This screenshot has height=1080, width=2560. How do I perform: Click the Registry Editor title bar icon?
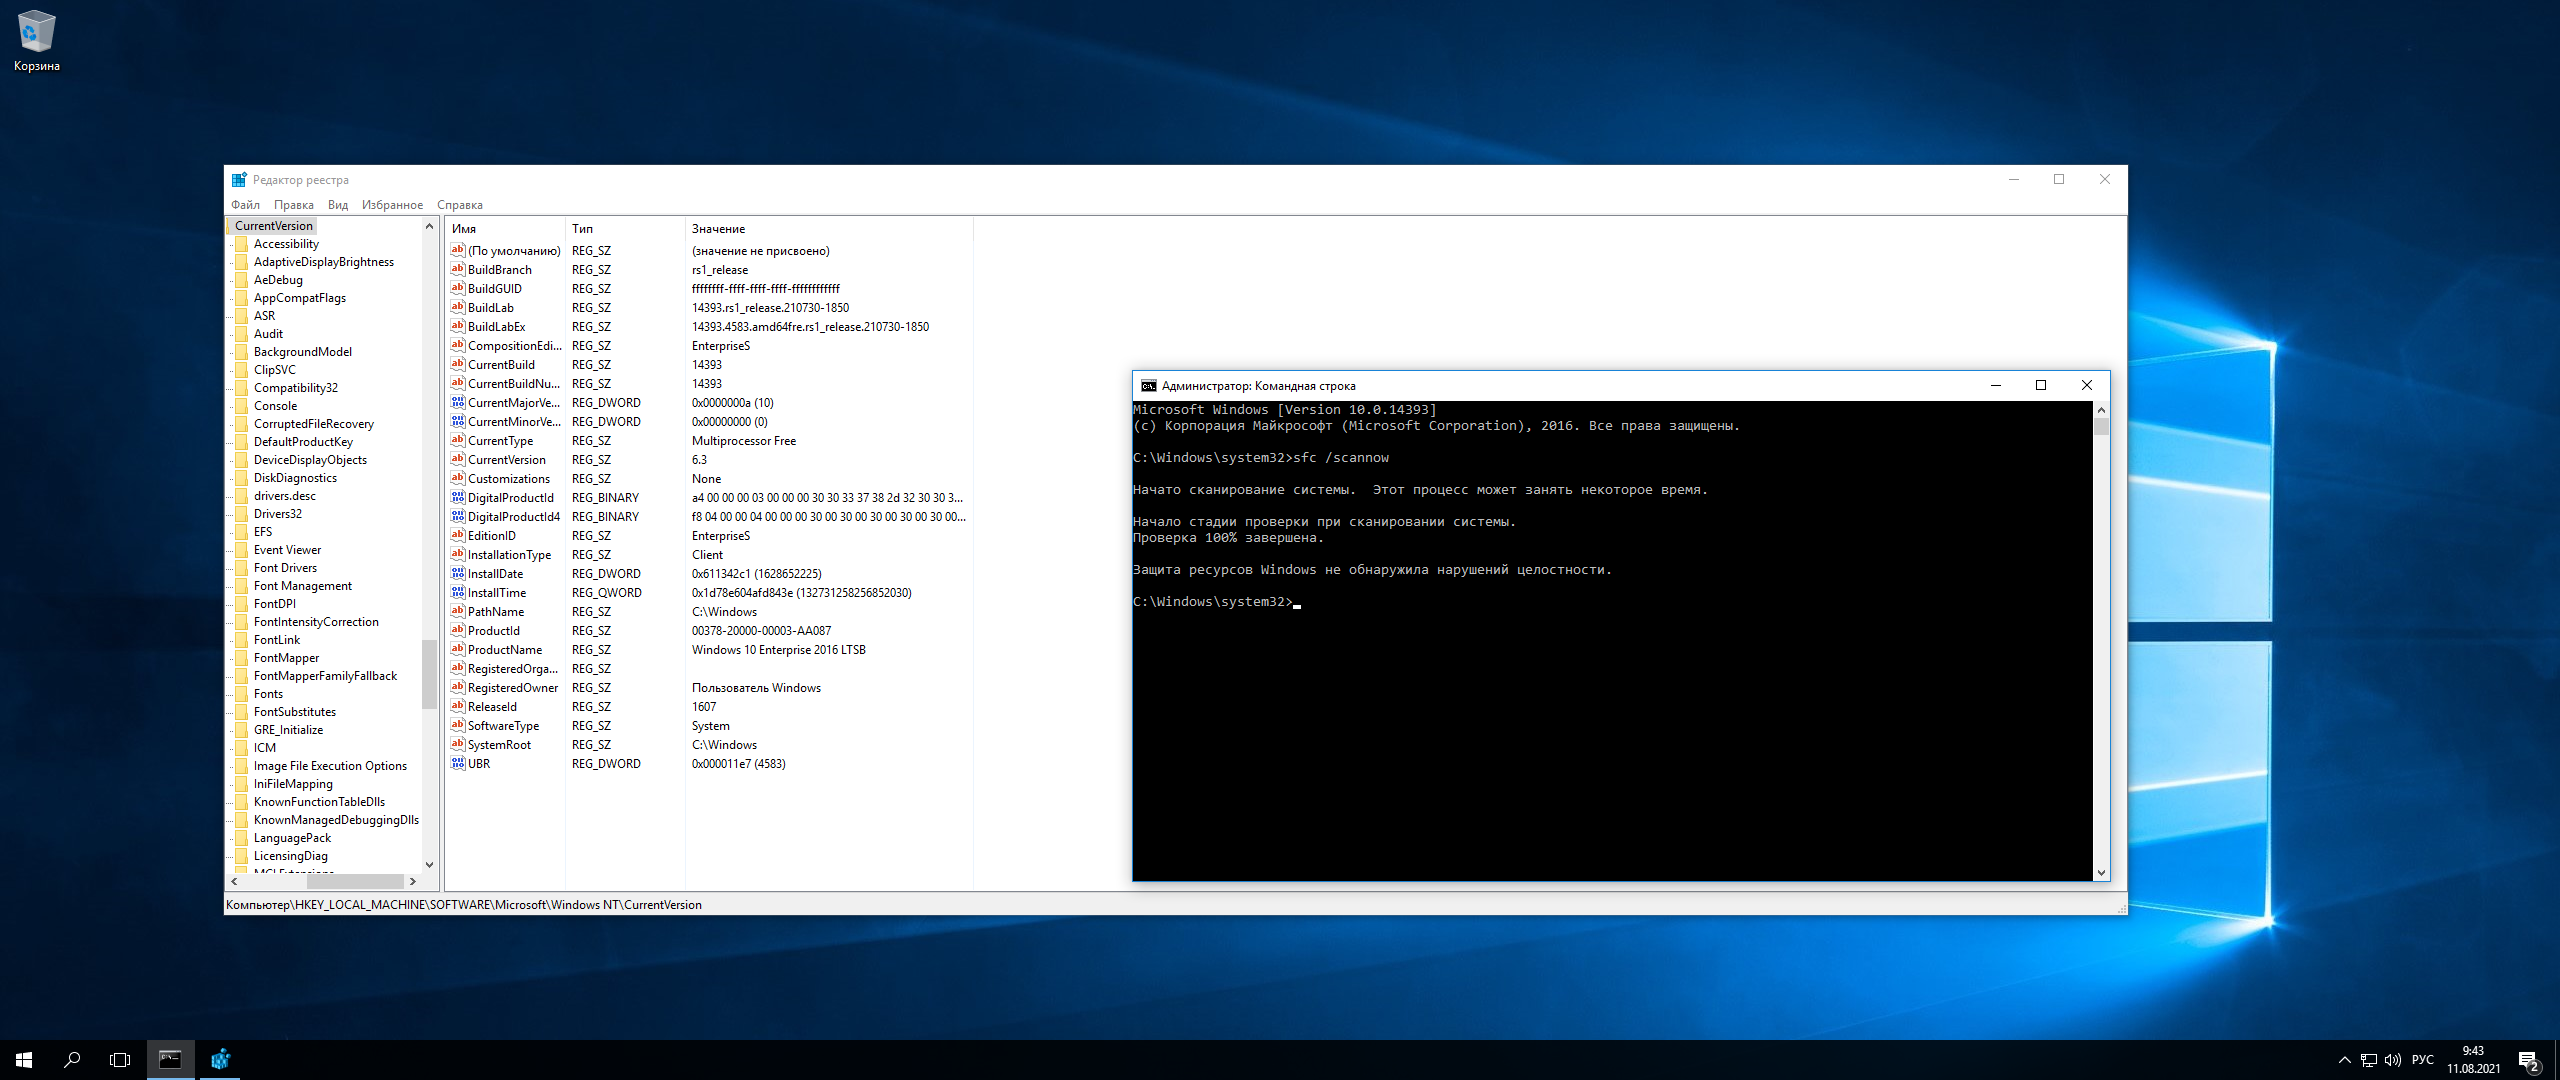[x=239, y=180]
